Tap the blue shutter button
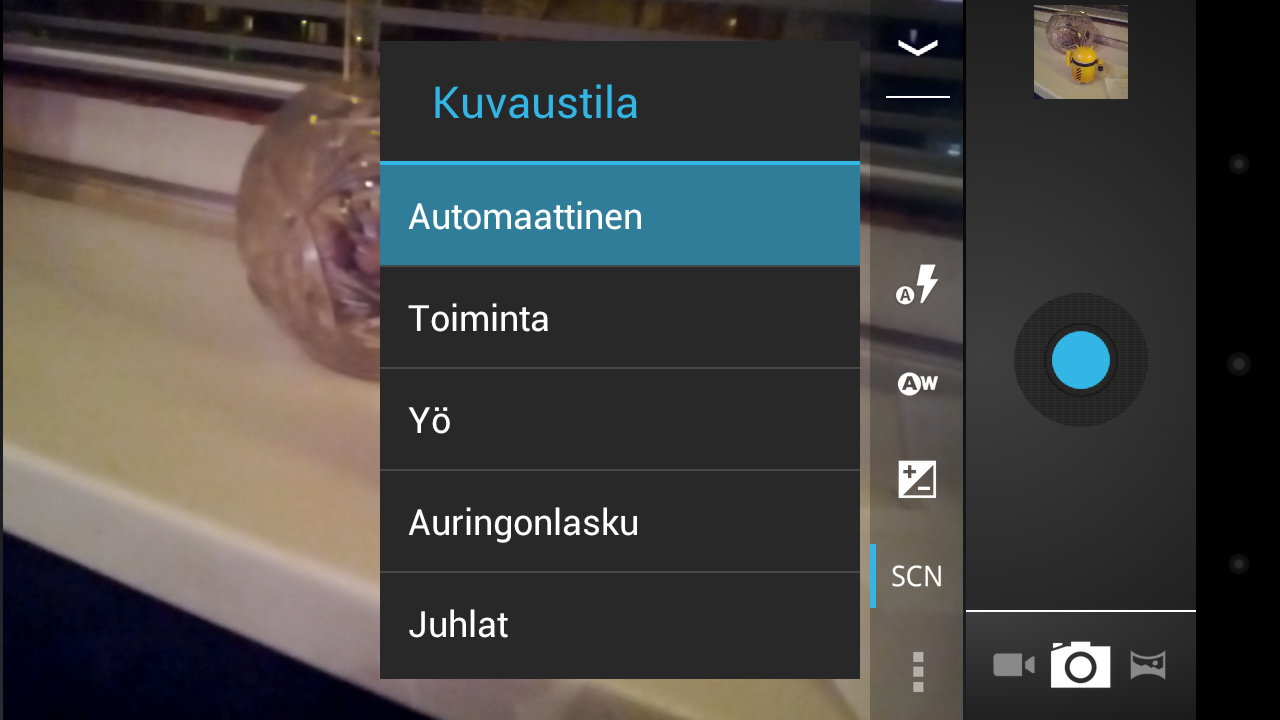The width and height of the screenshot is (1280, 720). coord(1081,360)
